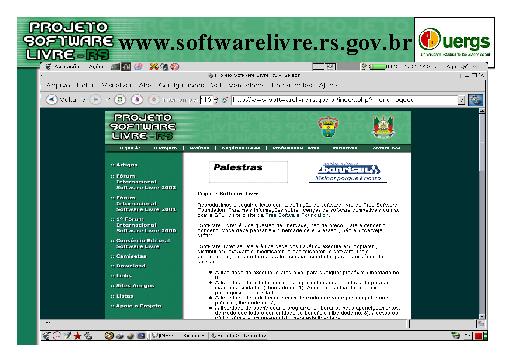Click inside the URL address field
This screenshot has height=362, width=512.
coord(345,100)
